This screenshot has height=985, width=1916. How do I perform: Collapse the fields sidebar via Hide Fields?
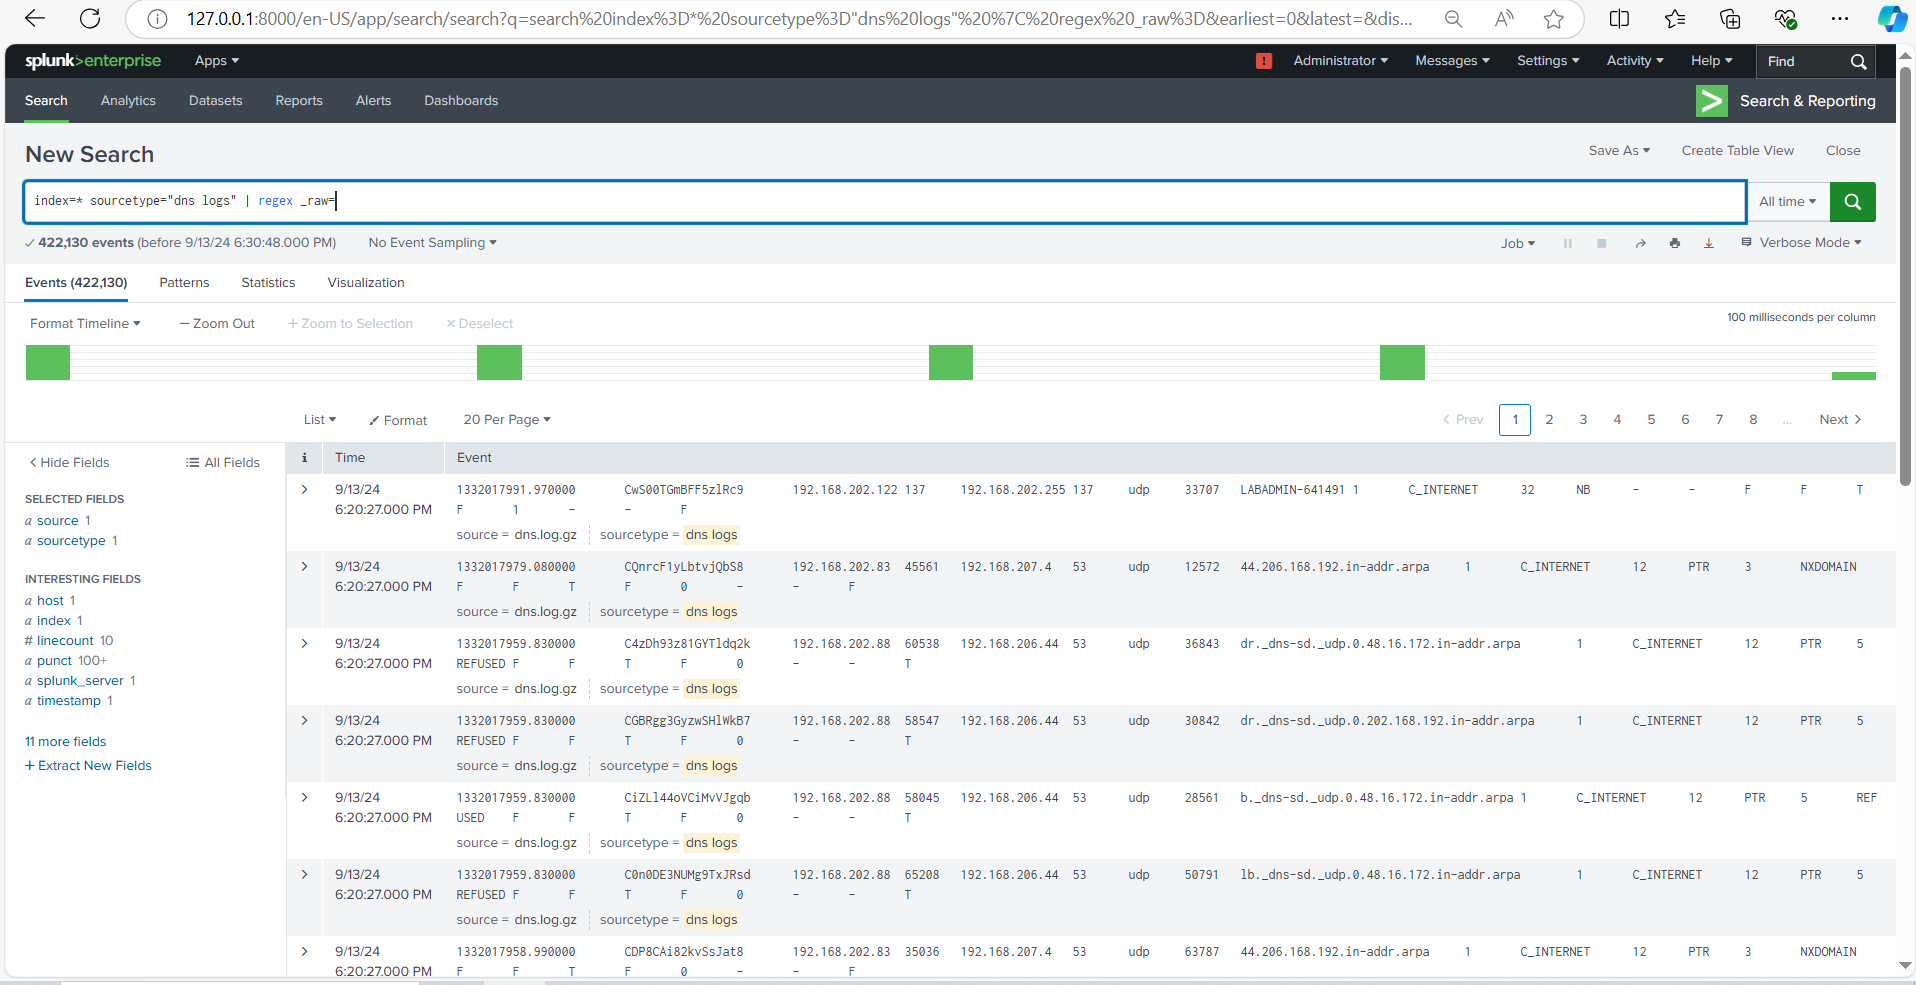tap(68, 462)
